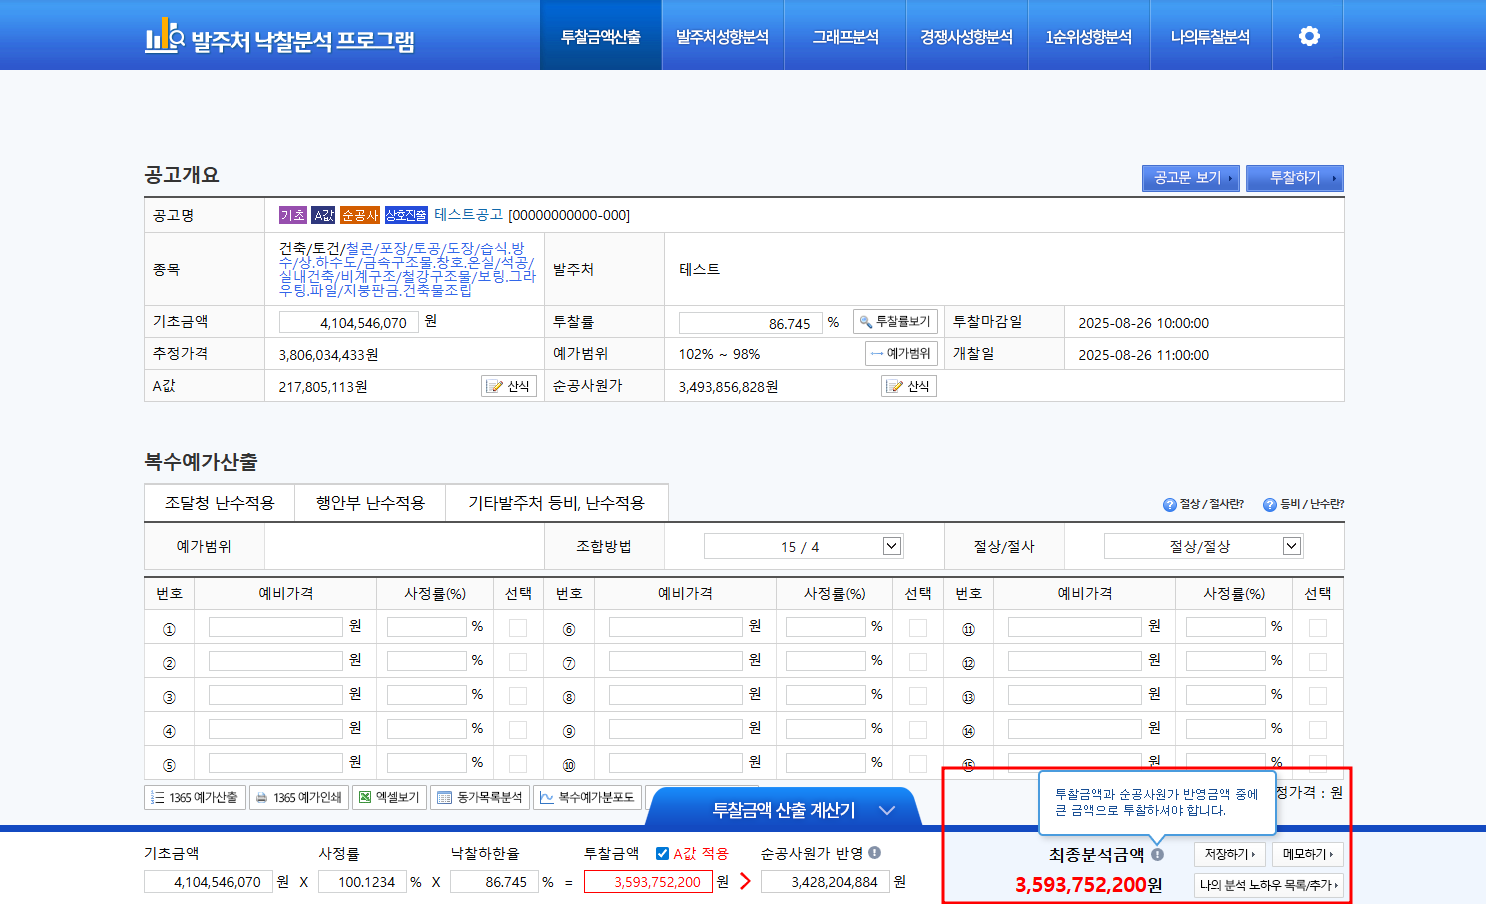
Task: Open 동가목록분석 list analysis
Action: tap(480, 797)
